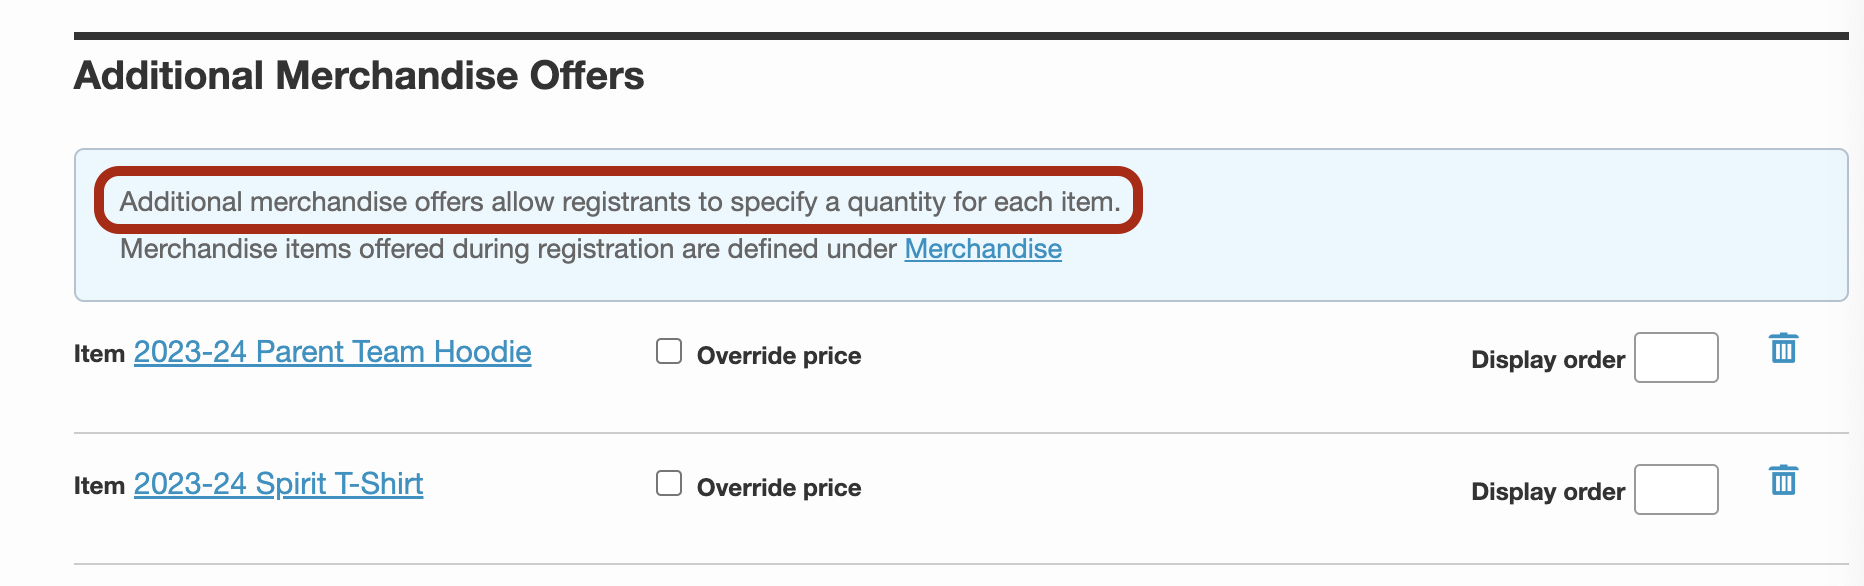This screenshot has height=586, width=1864.
Task: Tick Override price checkbox for Spirit T-Shirt
Action: point(669,483)
